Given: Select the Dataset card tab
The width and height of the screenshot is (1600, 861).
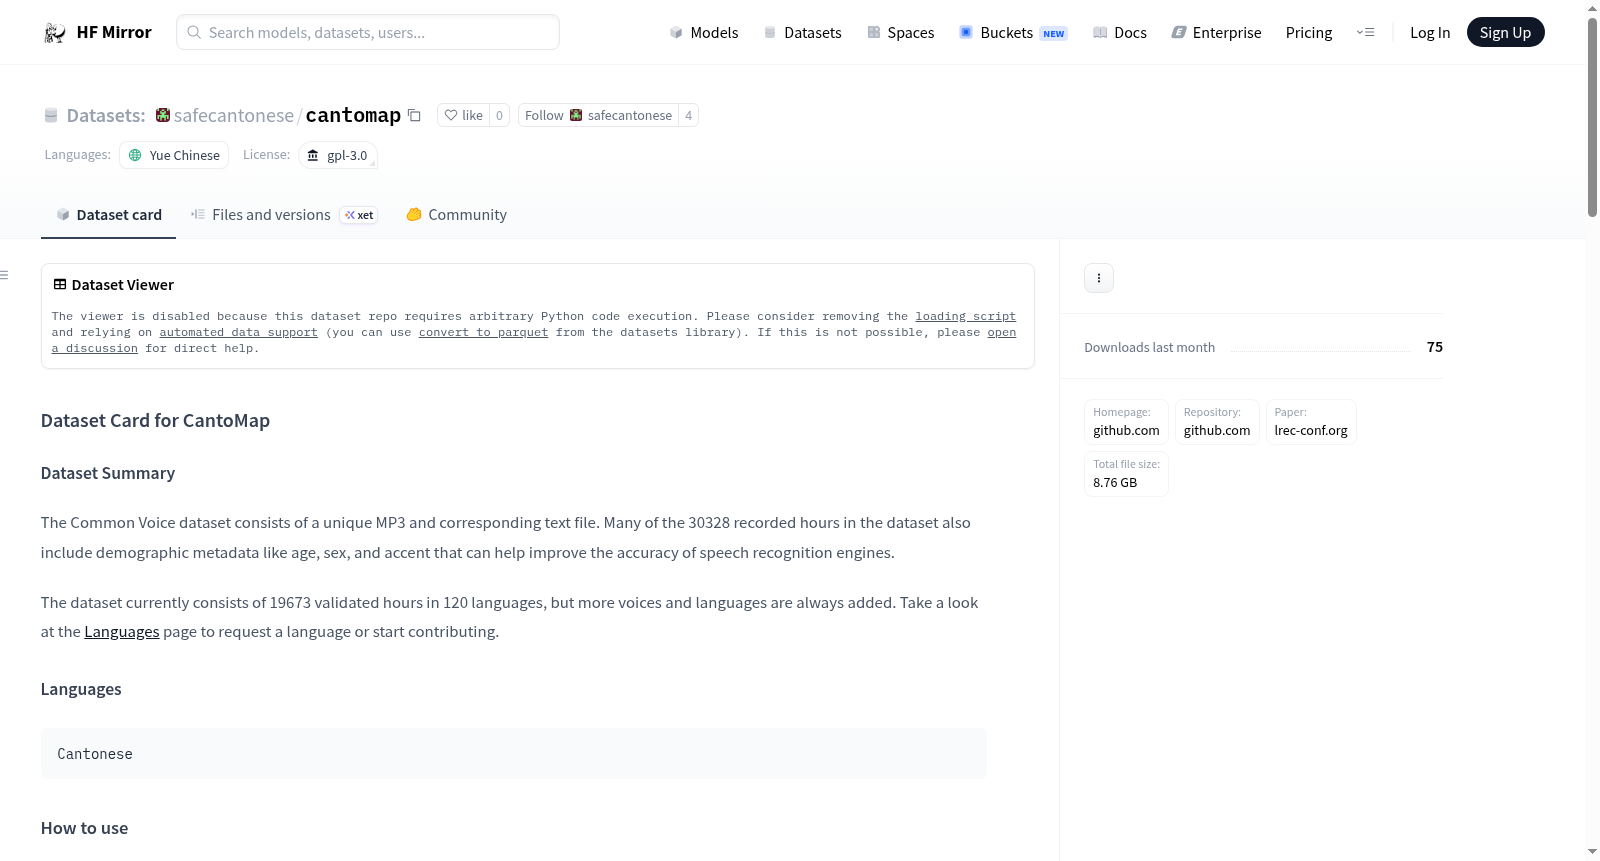Looking at the screenshot, I should point(108,215).
